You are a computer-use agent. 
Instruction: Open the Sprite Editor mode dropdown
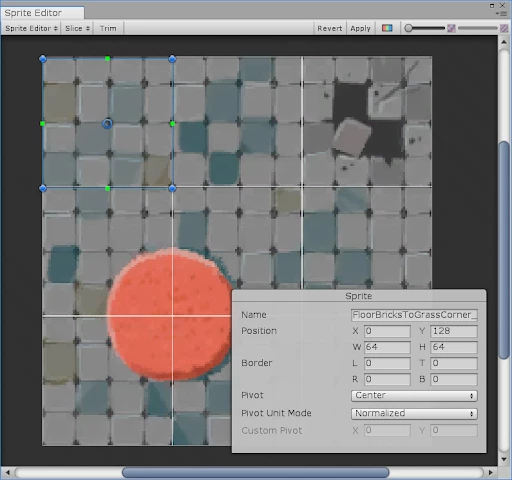(31, 28)
